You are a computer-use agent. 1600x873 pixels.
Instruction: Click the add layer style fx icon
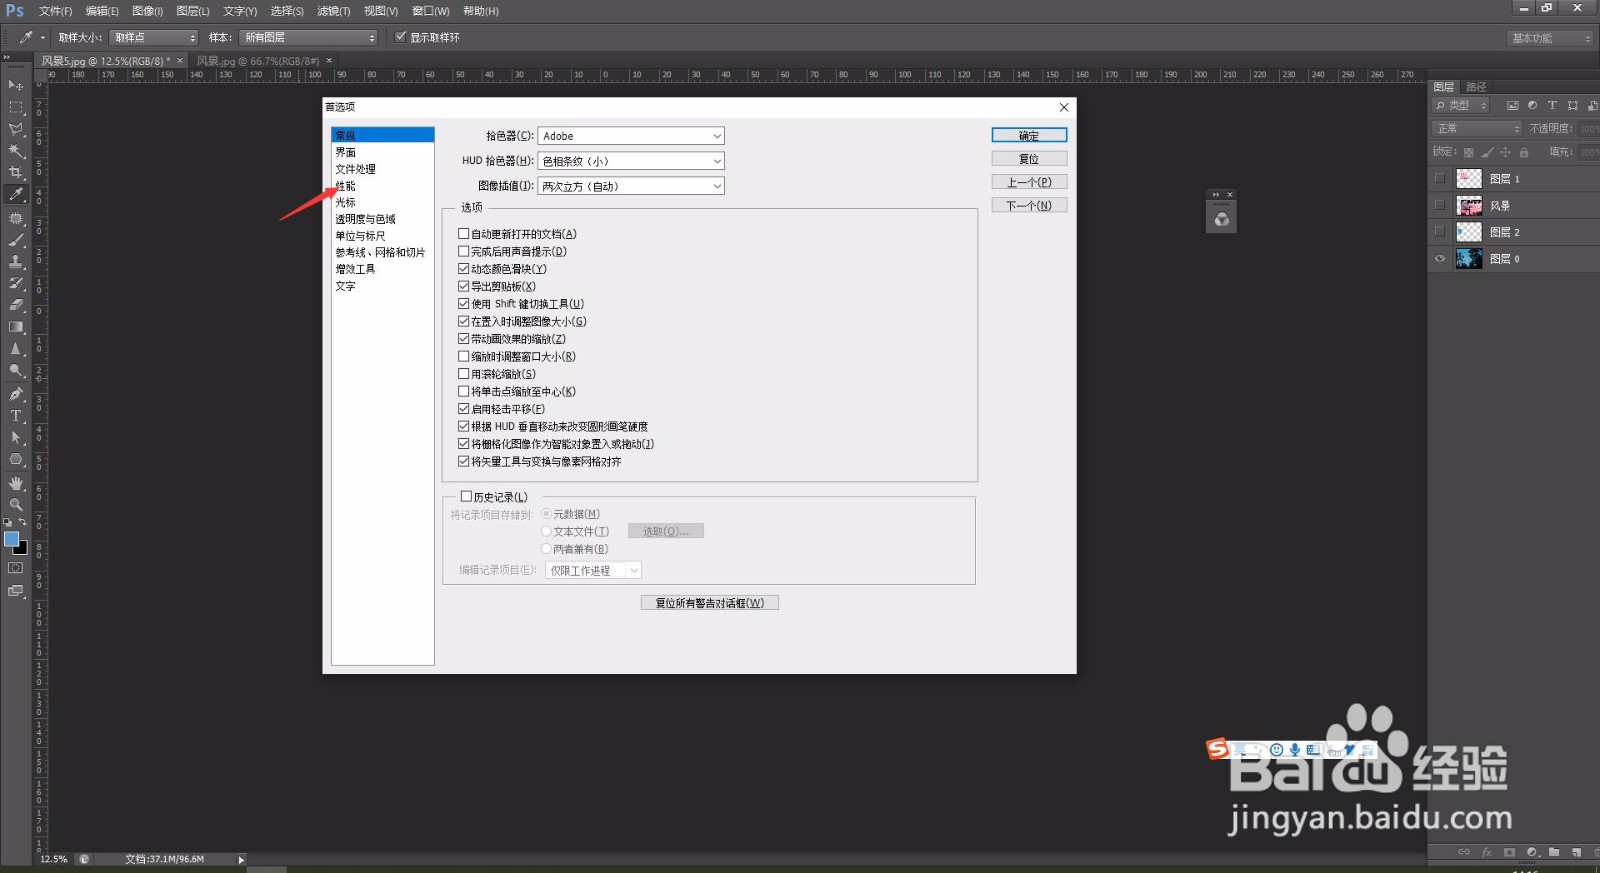1487,853
